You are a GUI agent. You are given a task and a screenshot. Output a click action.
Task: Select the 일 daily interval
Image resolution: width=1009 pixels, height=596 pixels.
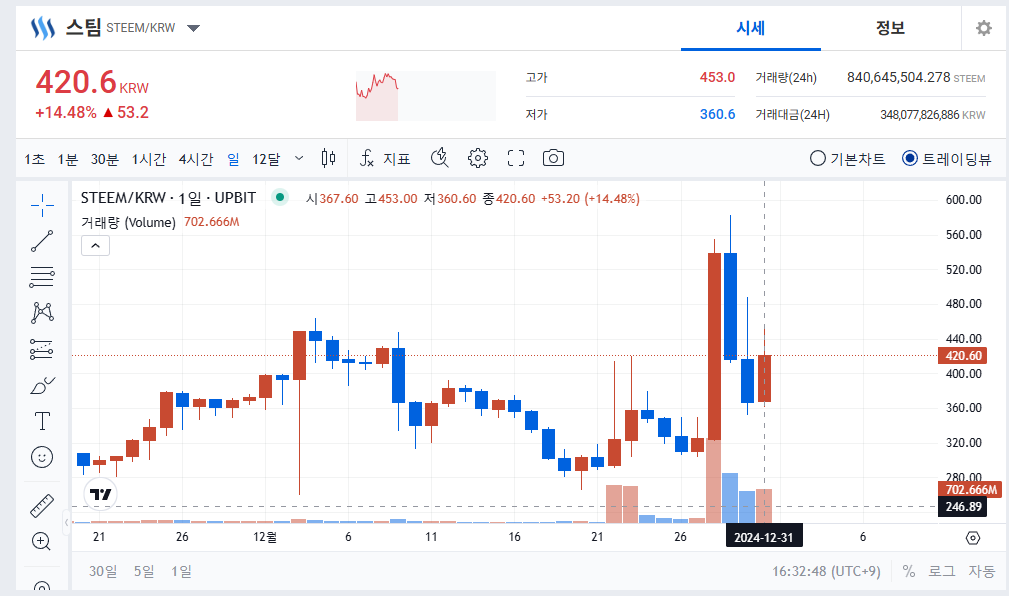[234, 159]
